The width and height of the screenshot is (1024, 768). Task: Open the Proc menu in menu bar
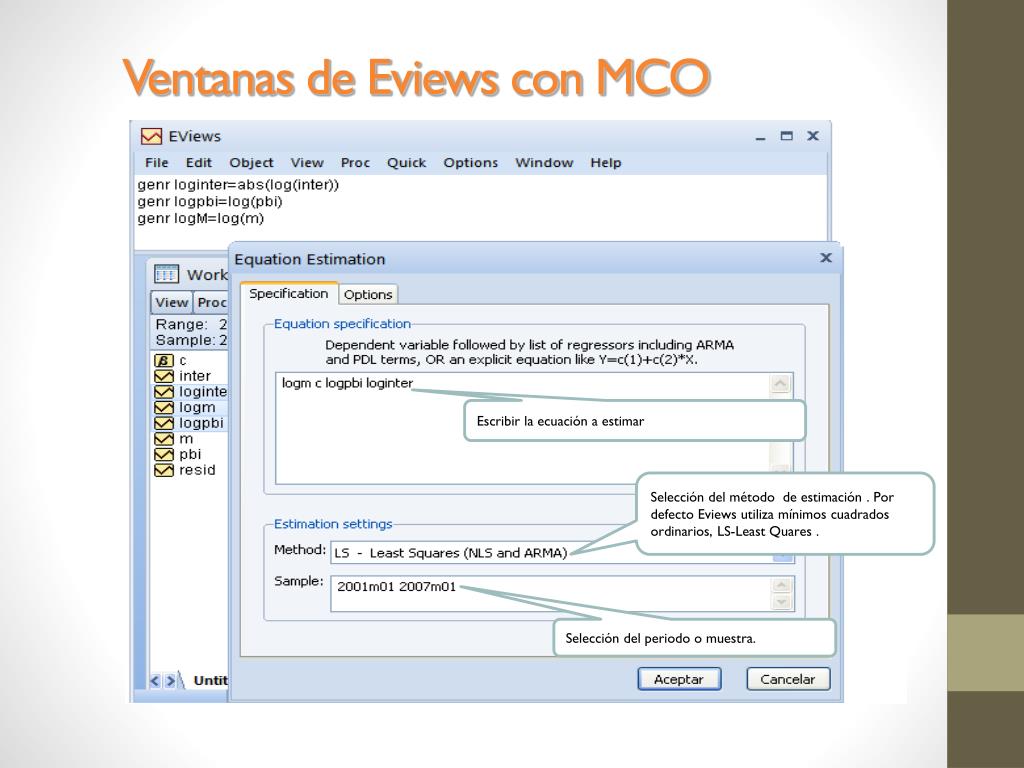pyautogui.click(x=355, y=163)
